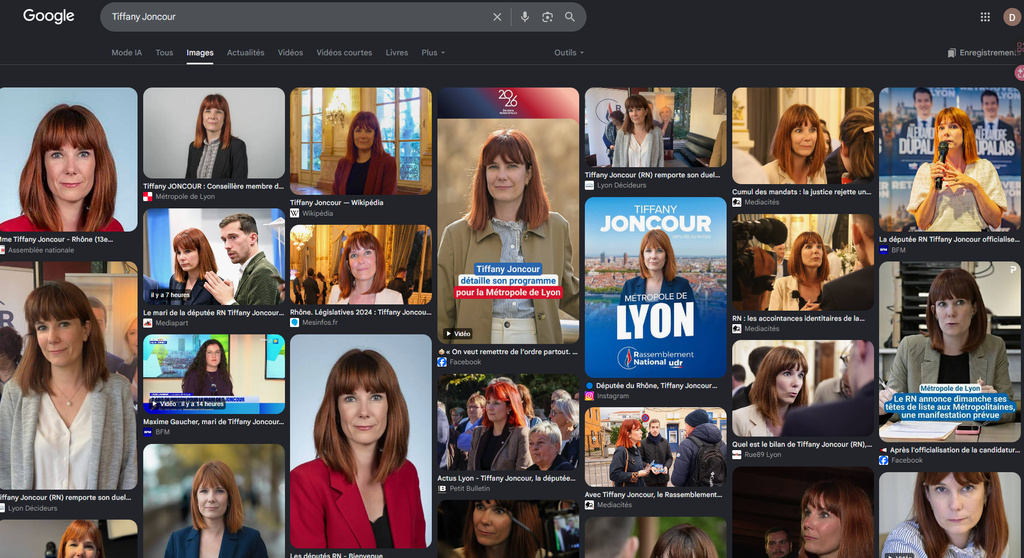
Task: Open BFM video thumbnail Maxime Gaucher
Action: point(214,374)
